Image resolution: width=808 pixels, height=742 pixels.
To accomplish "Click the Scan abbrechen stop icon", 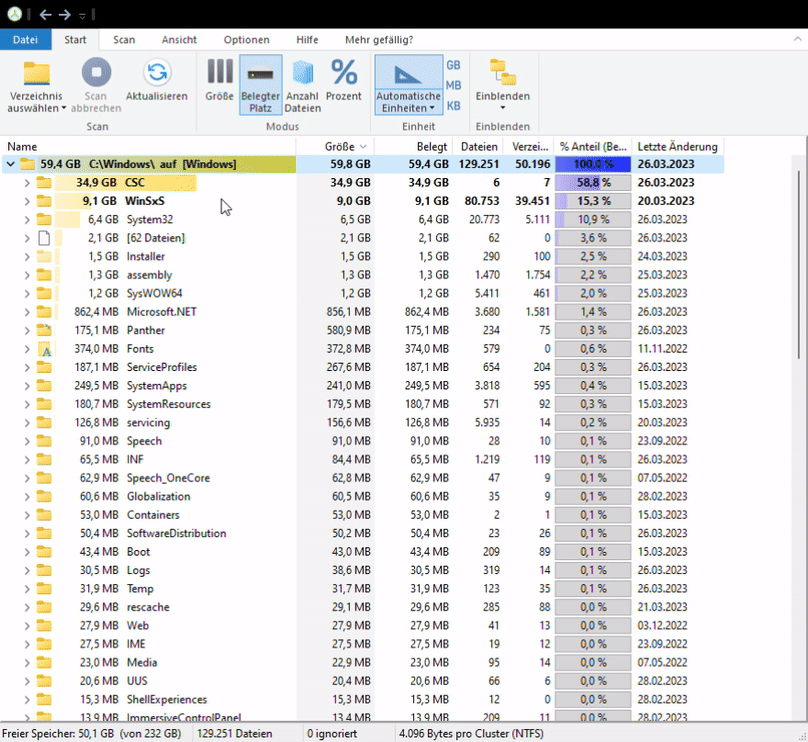I will point(96,72).
